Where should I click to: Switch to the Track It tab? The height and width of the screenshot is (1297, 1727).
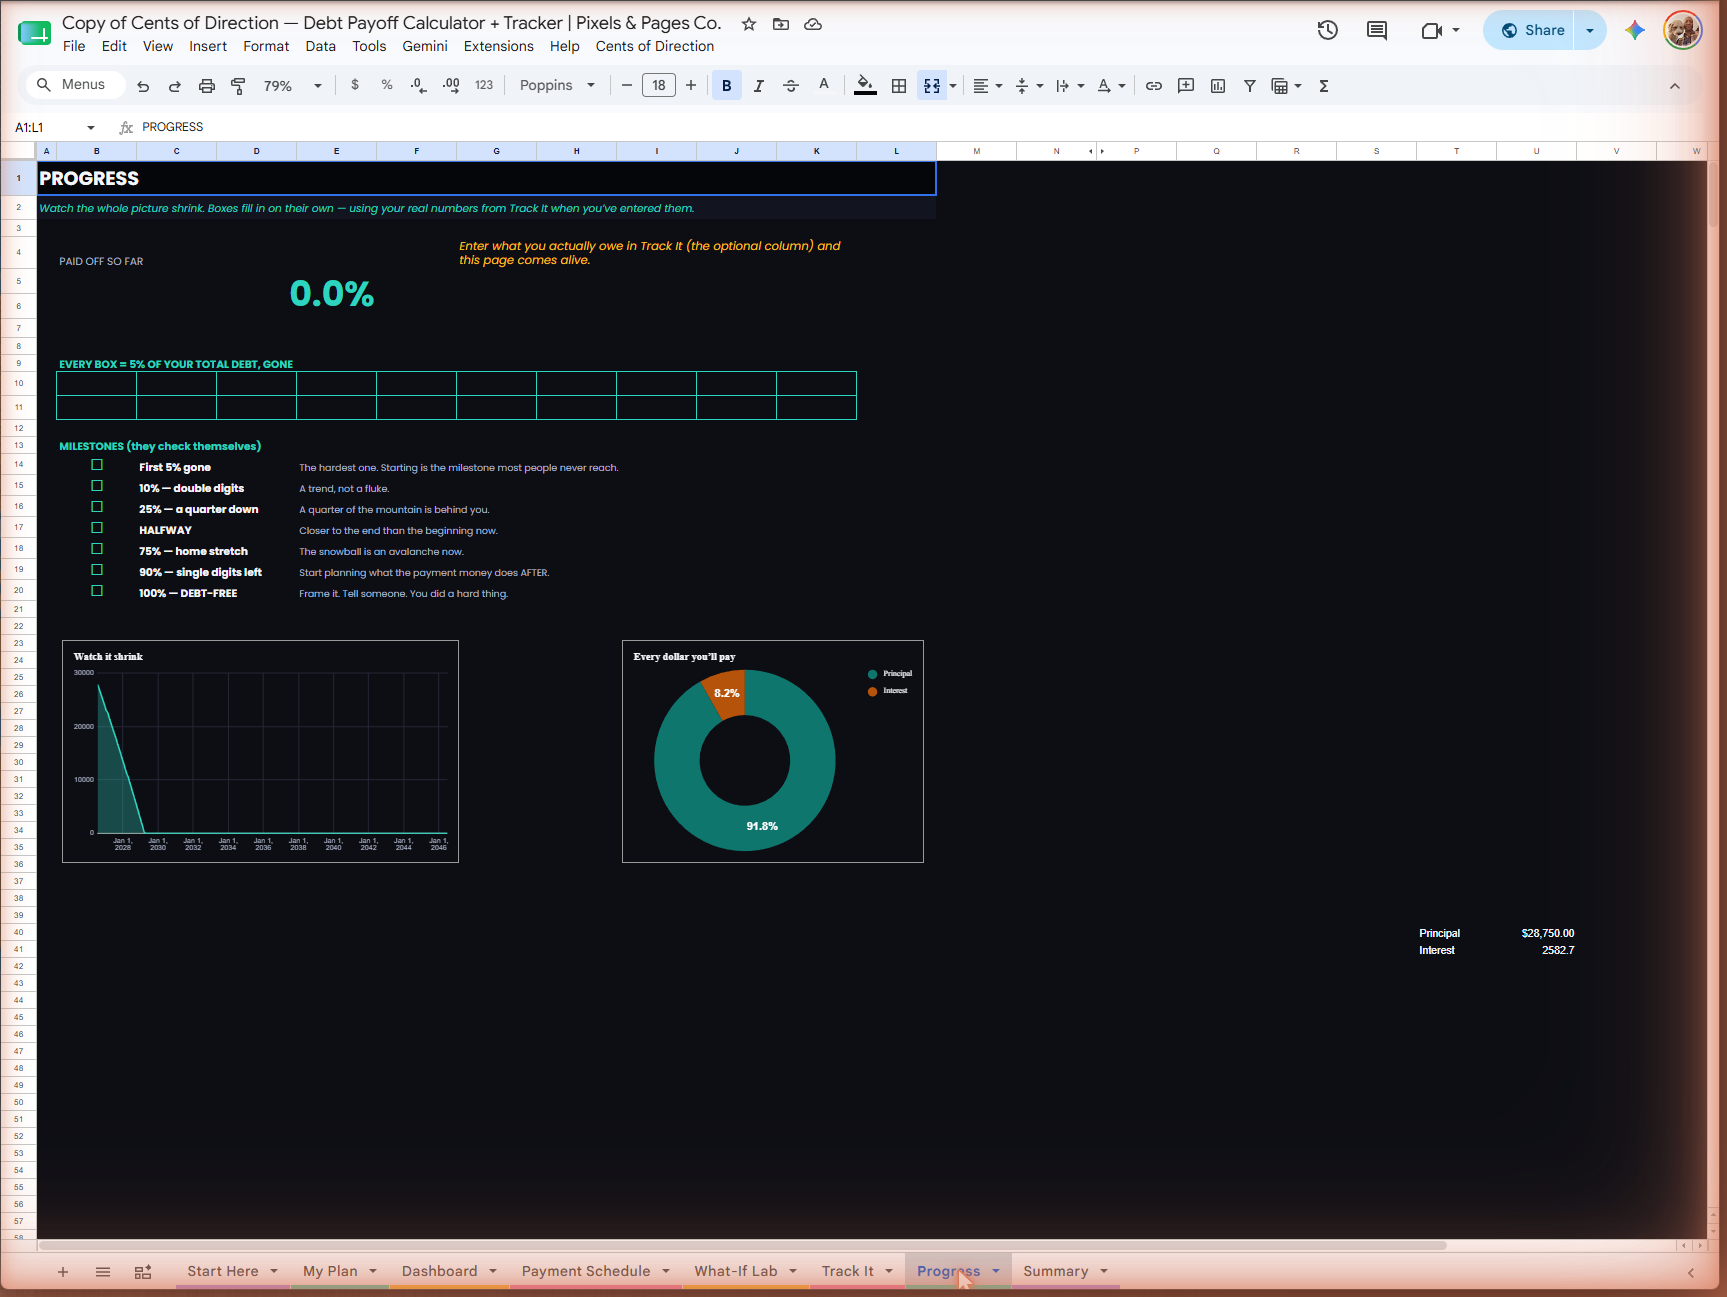tap(848, 1272)
